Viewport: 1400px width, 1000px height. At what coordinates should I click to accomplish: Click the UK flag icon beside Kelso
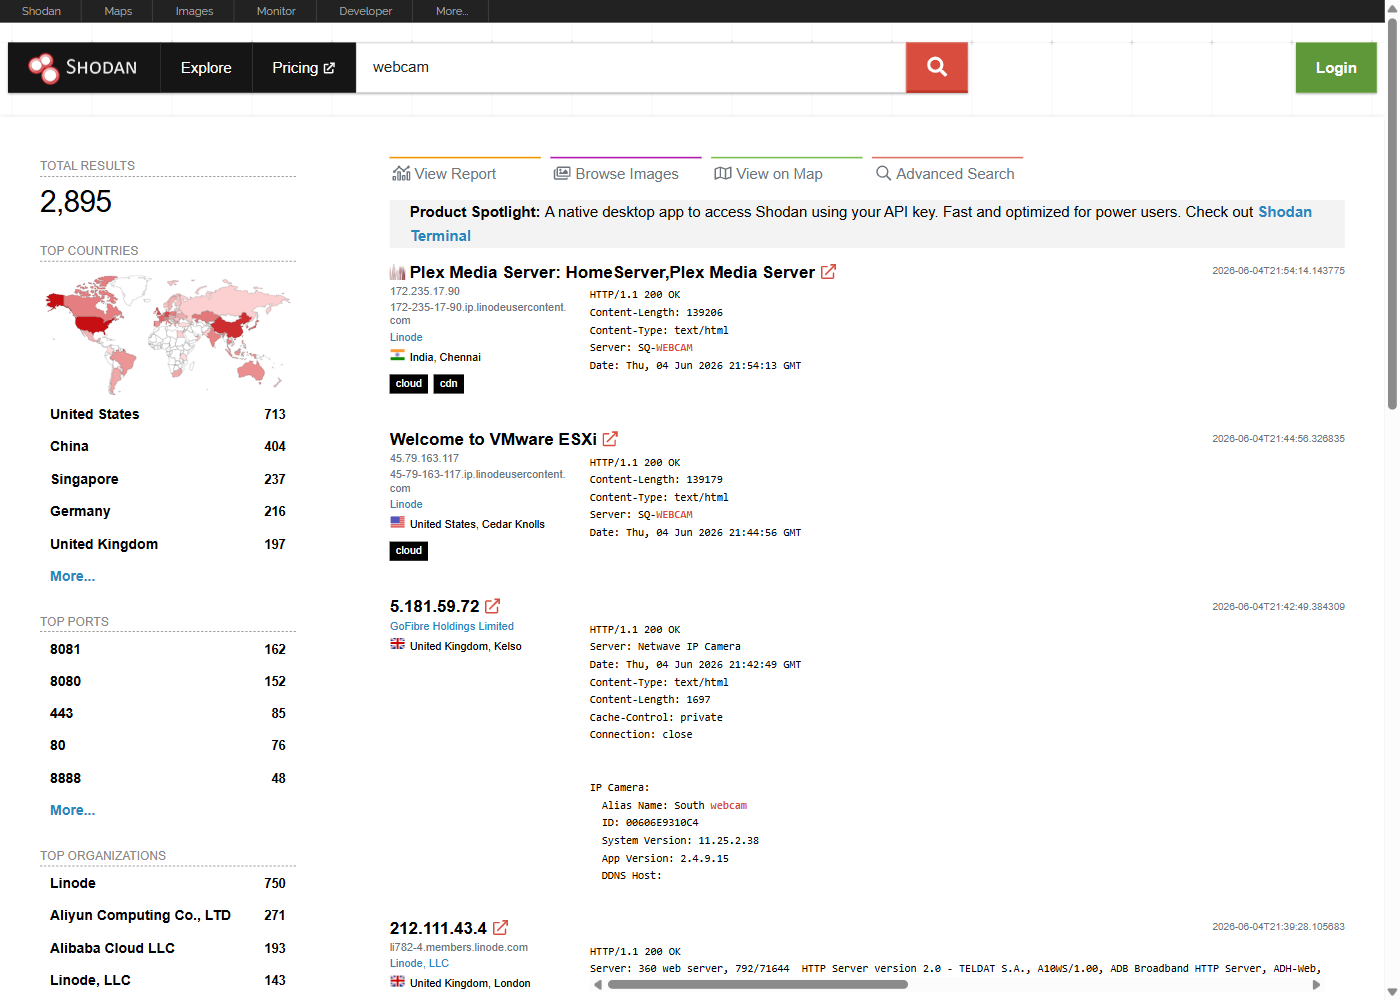point(398,645)
